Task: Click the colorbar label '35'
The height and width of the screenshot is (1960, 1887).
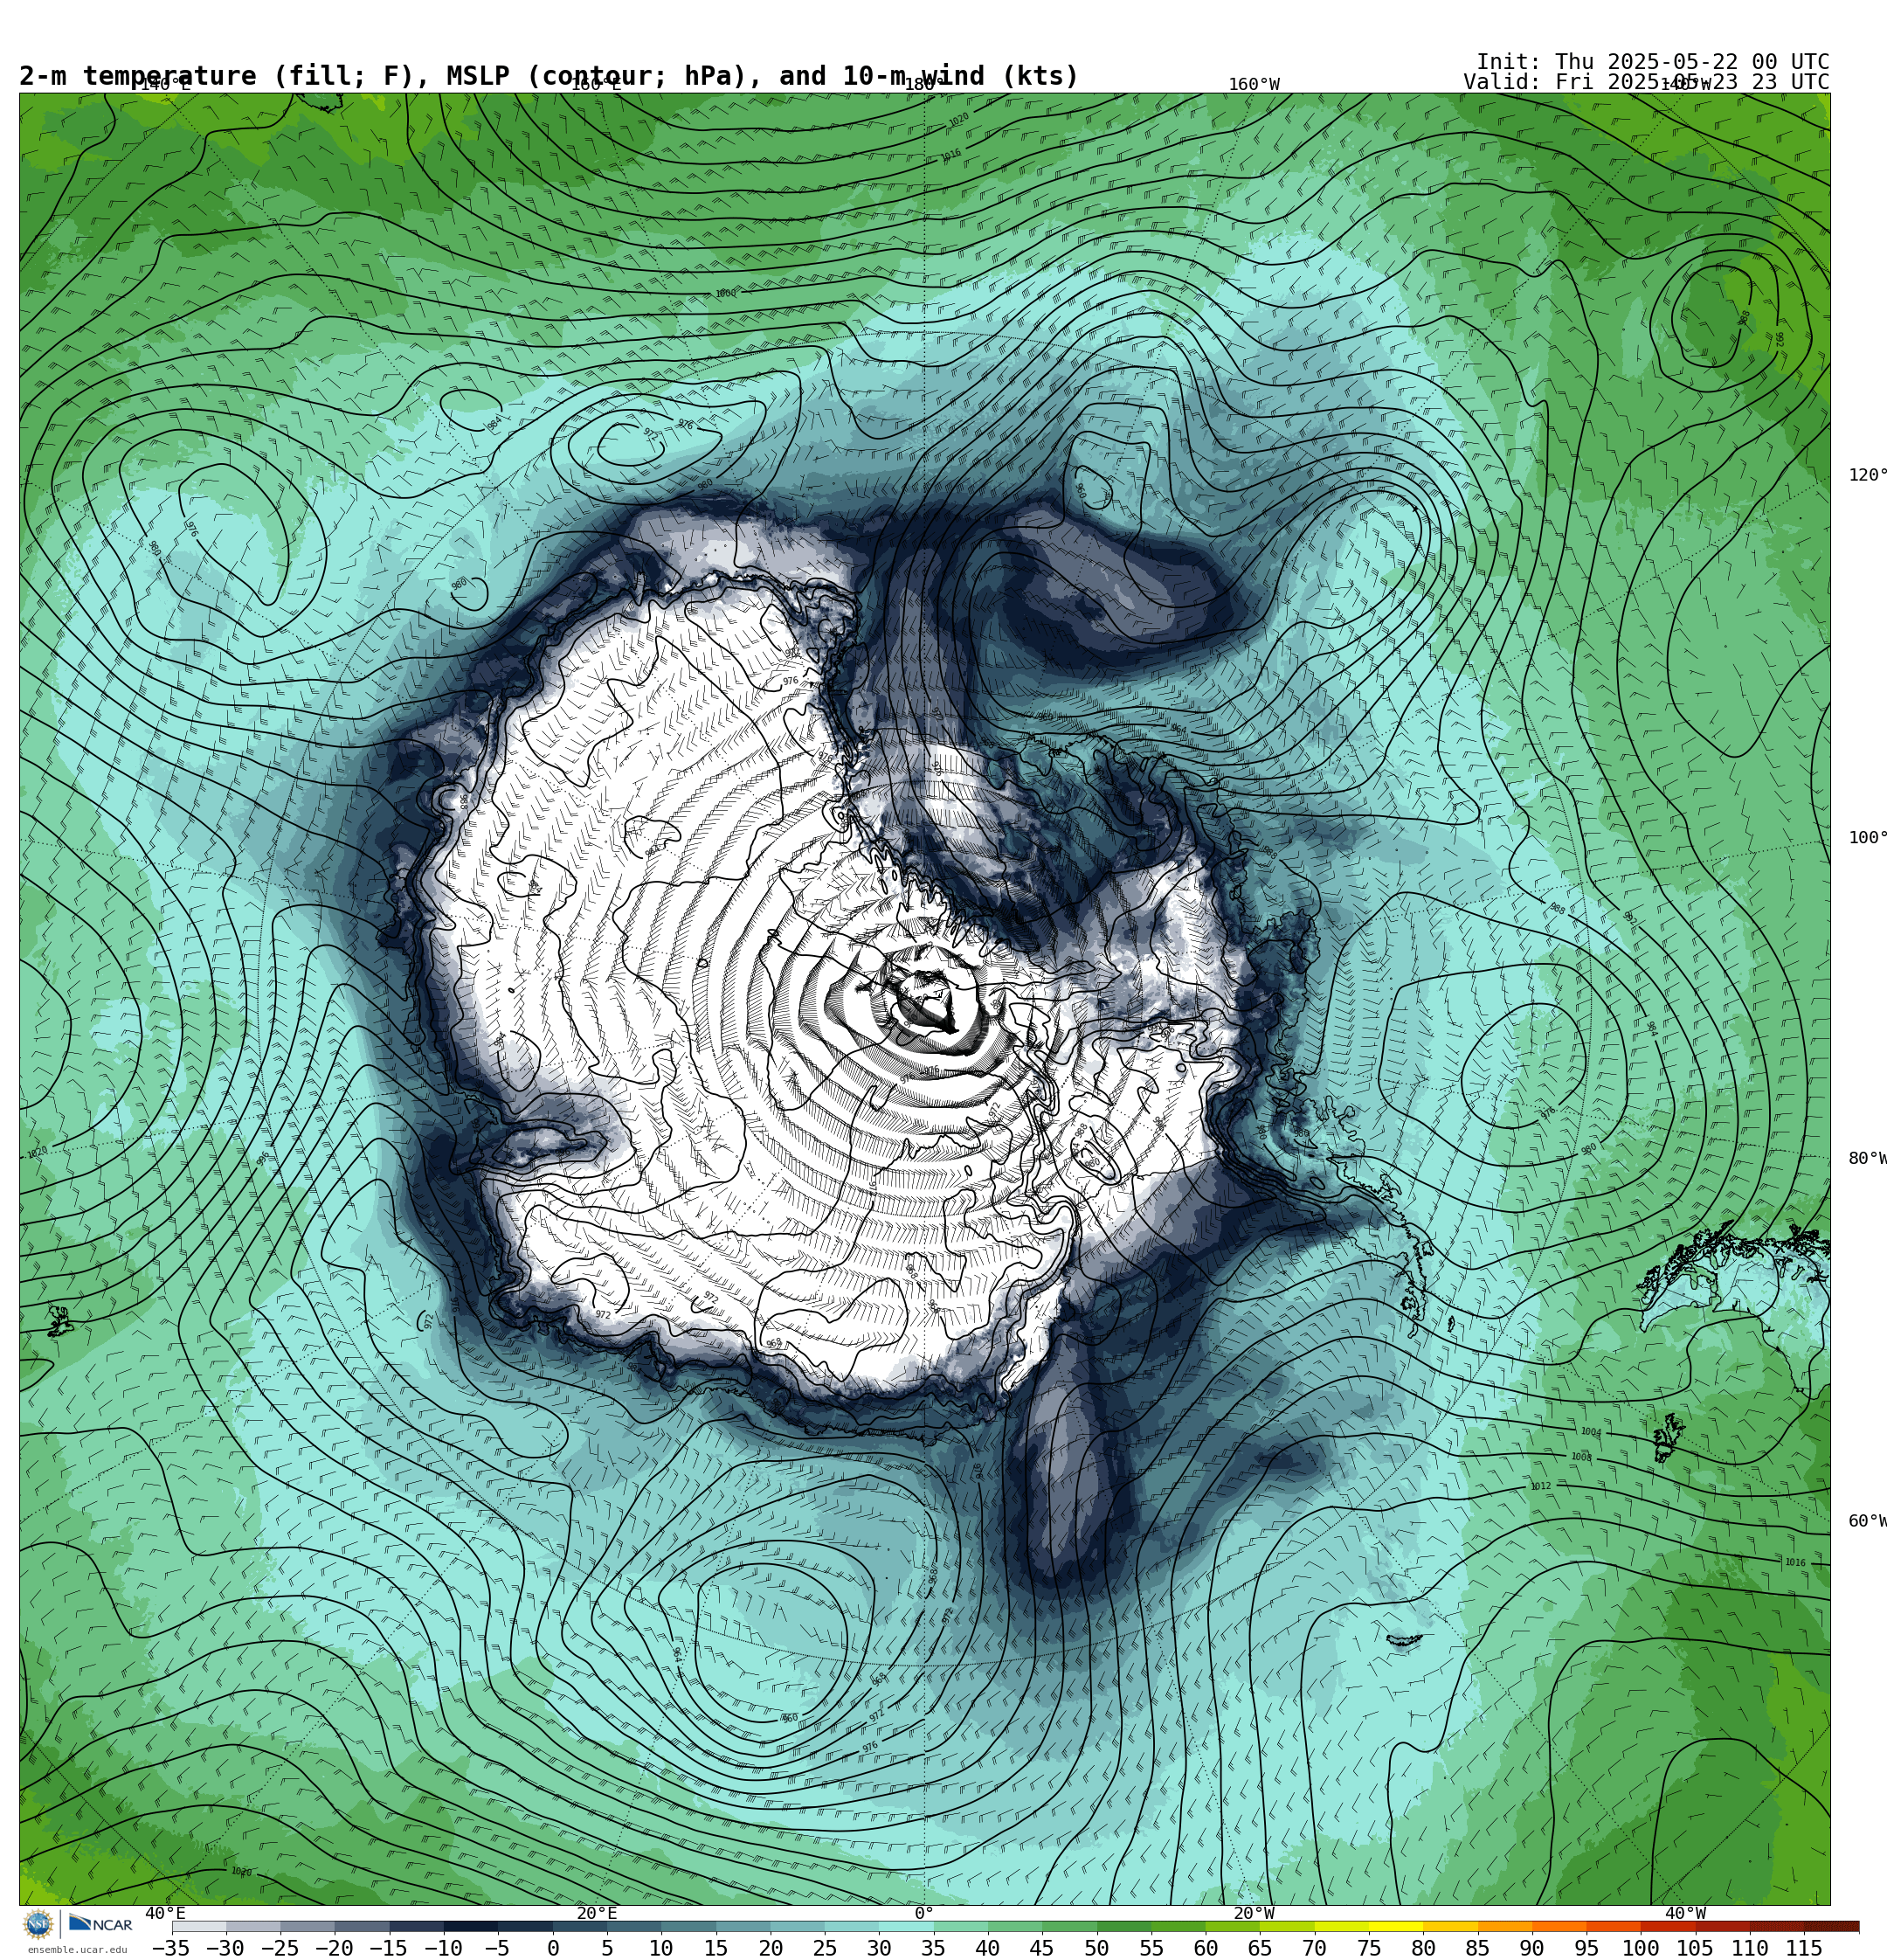Action: [933, 1948]
